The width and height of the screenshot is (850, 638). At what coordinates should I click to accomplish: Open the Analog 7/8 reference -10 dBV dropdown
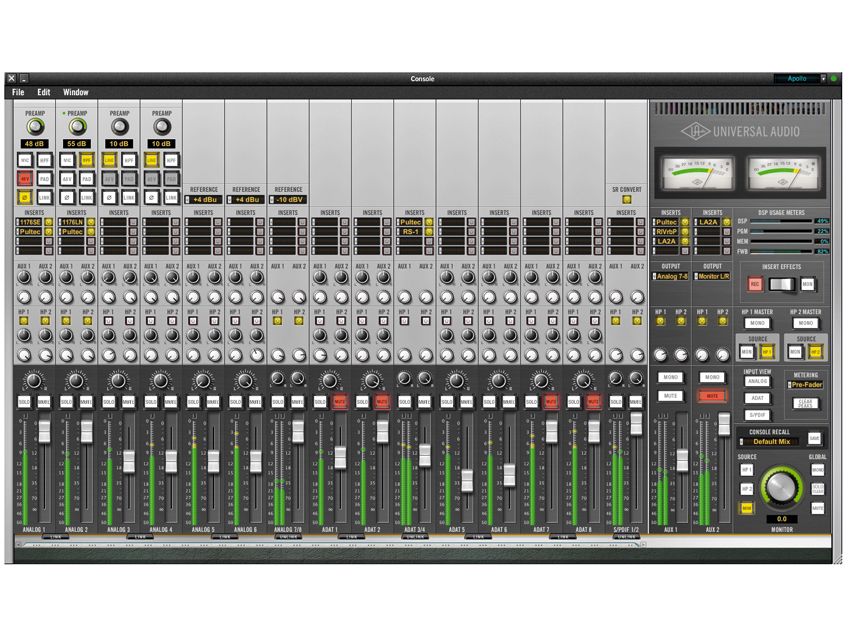[x=288, y=200]
